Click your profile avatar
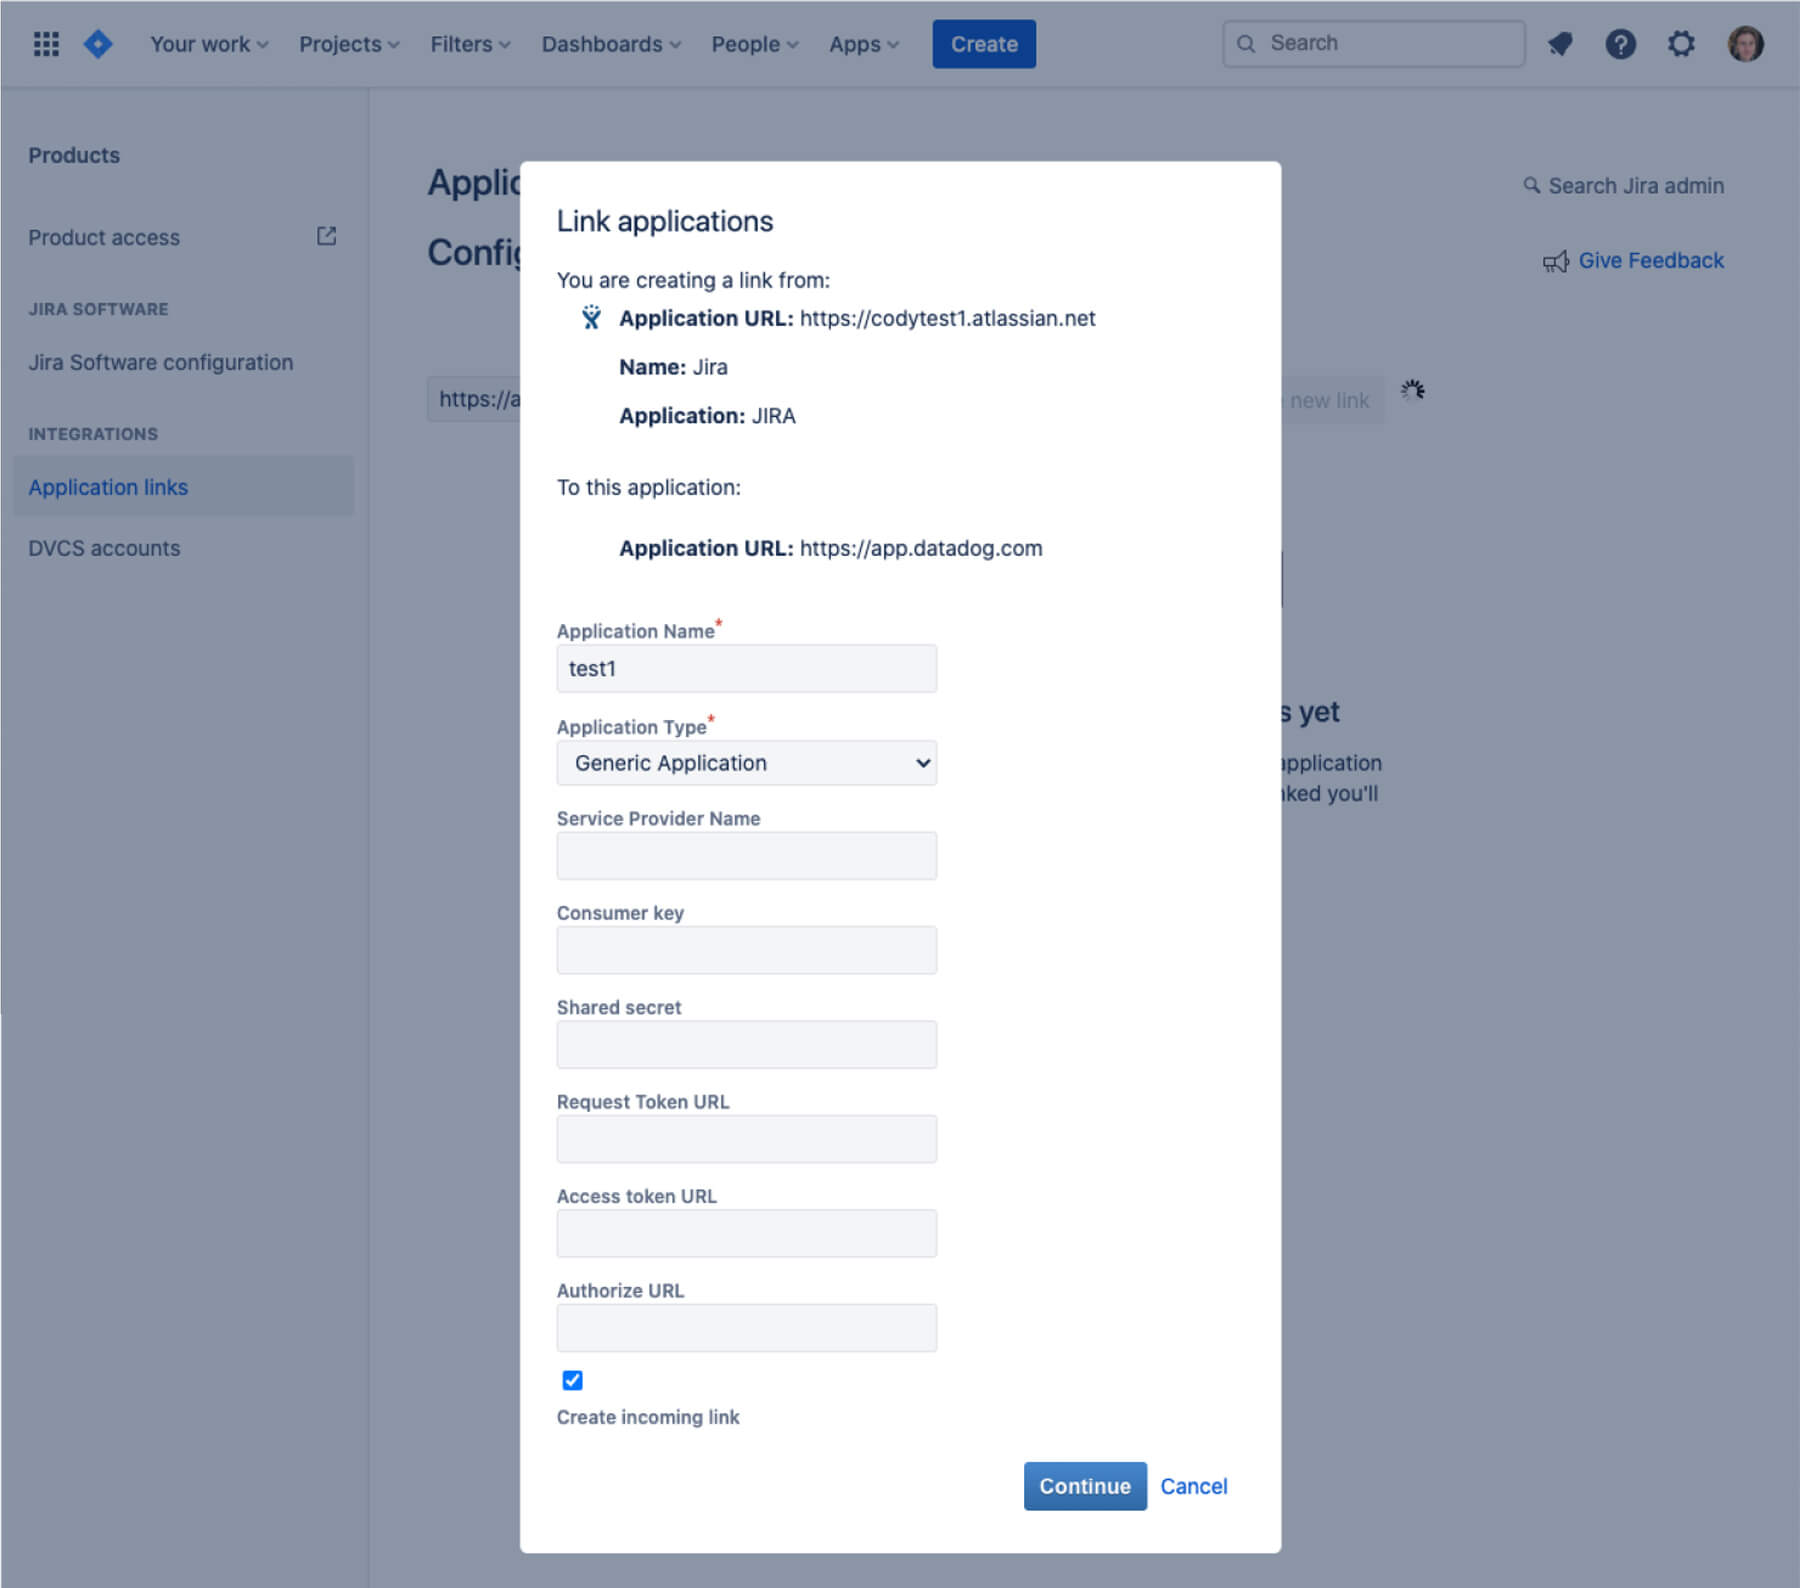This screenshot has height=1588, width=1800. point(1746,43)
